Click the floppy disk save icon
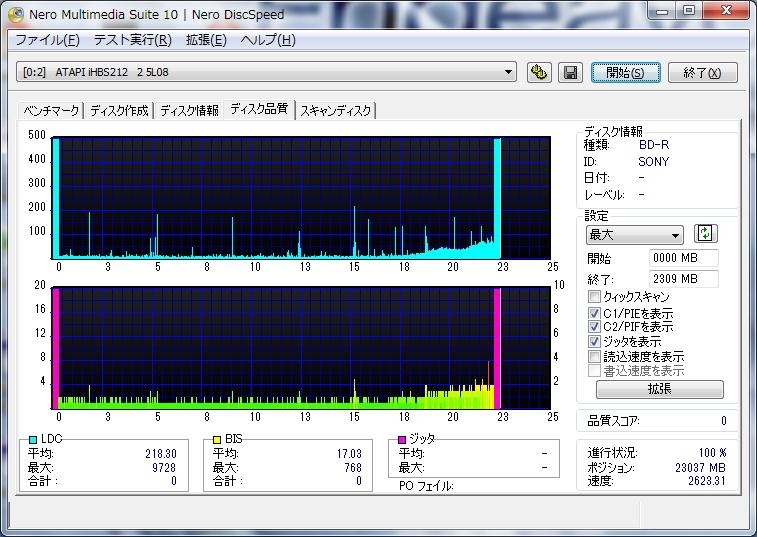757x537 pixels. (x=571, y=72)
